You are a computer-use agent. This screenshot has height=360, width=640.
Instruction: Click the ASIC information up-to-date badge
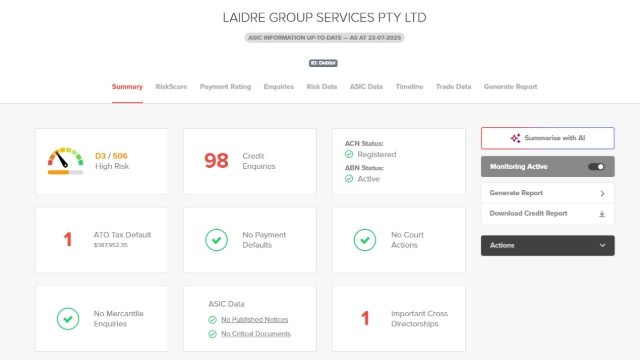pyautogui.click(x=324, y=38)
